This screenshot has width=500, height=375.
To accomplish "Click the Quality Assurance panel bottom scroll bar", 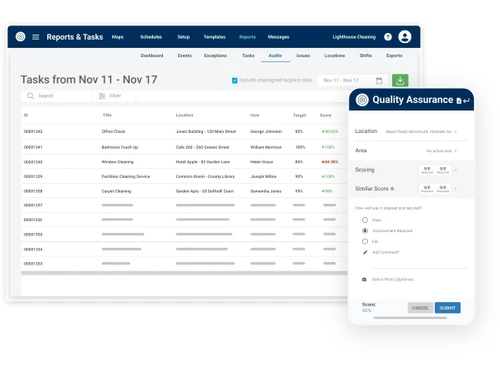I will pyautogui.click(x=410, y=318).
